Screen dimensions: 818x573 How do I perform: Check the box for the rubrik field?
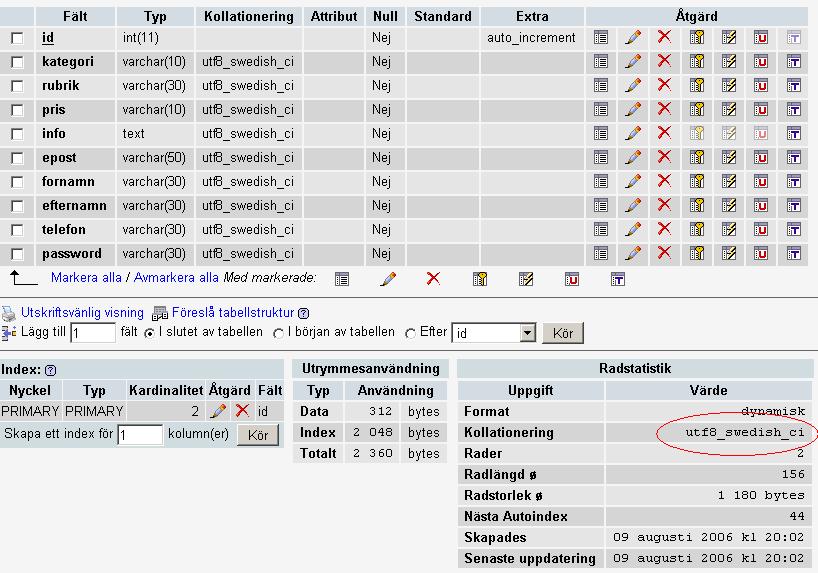(17, 86)
